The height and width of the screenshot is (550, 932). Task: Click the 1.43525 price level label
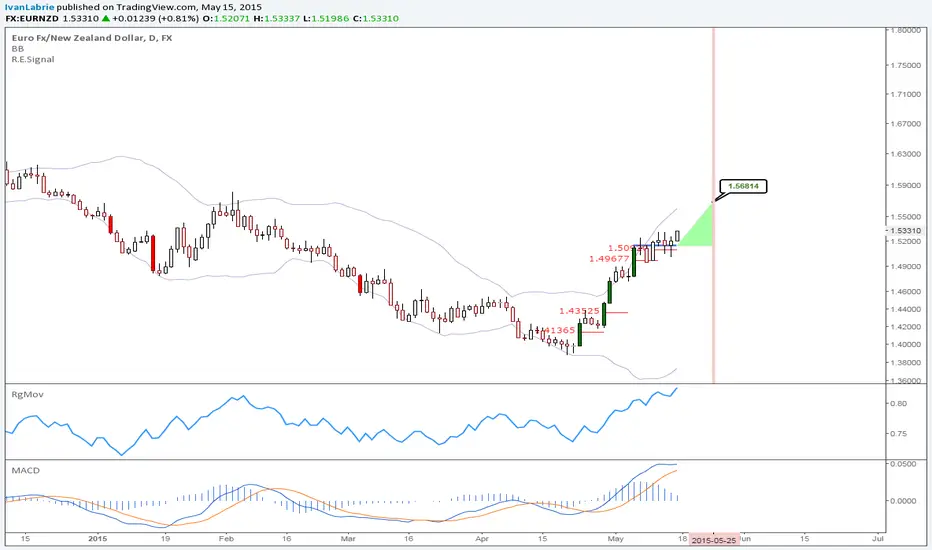(x=579, y=311)
